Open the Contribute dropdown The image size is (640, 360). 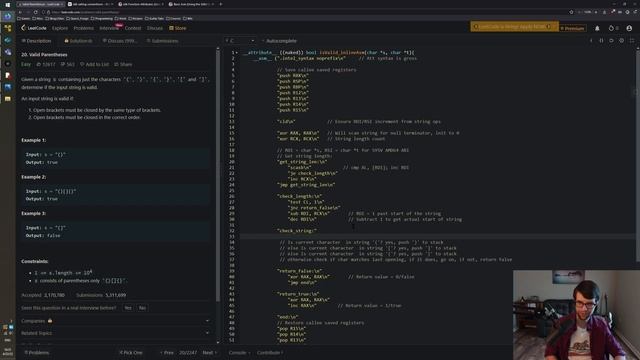270,353
